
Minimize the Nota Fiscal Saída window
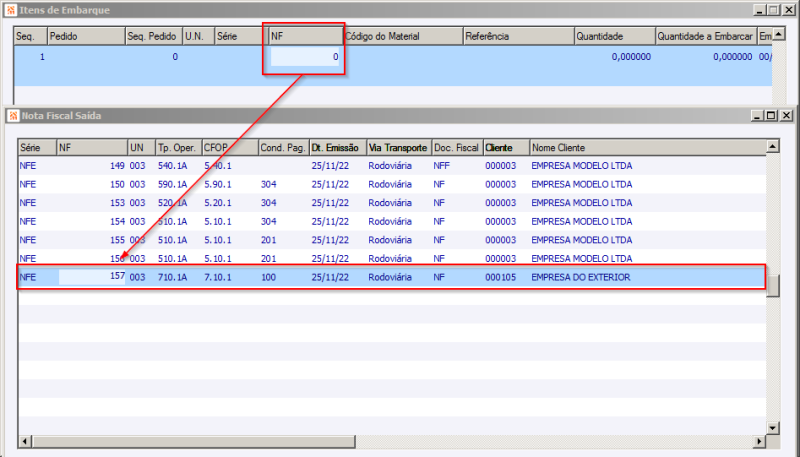tap(757, 116)
